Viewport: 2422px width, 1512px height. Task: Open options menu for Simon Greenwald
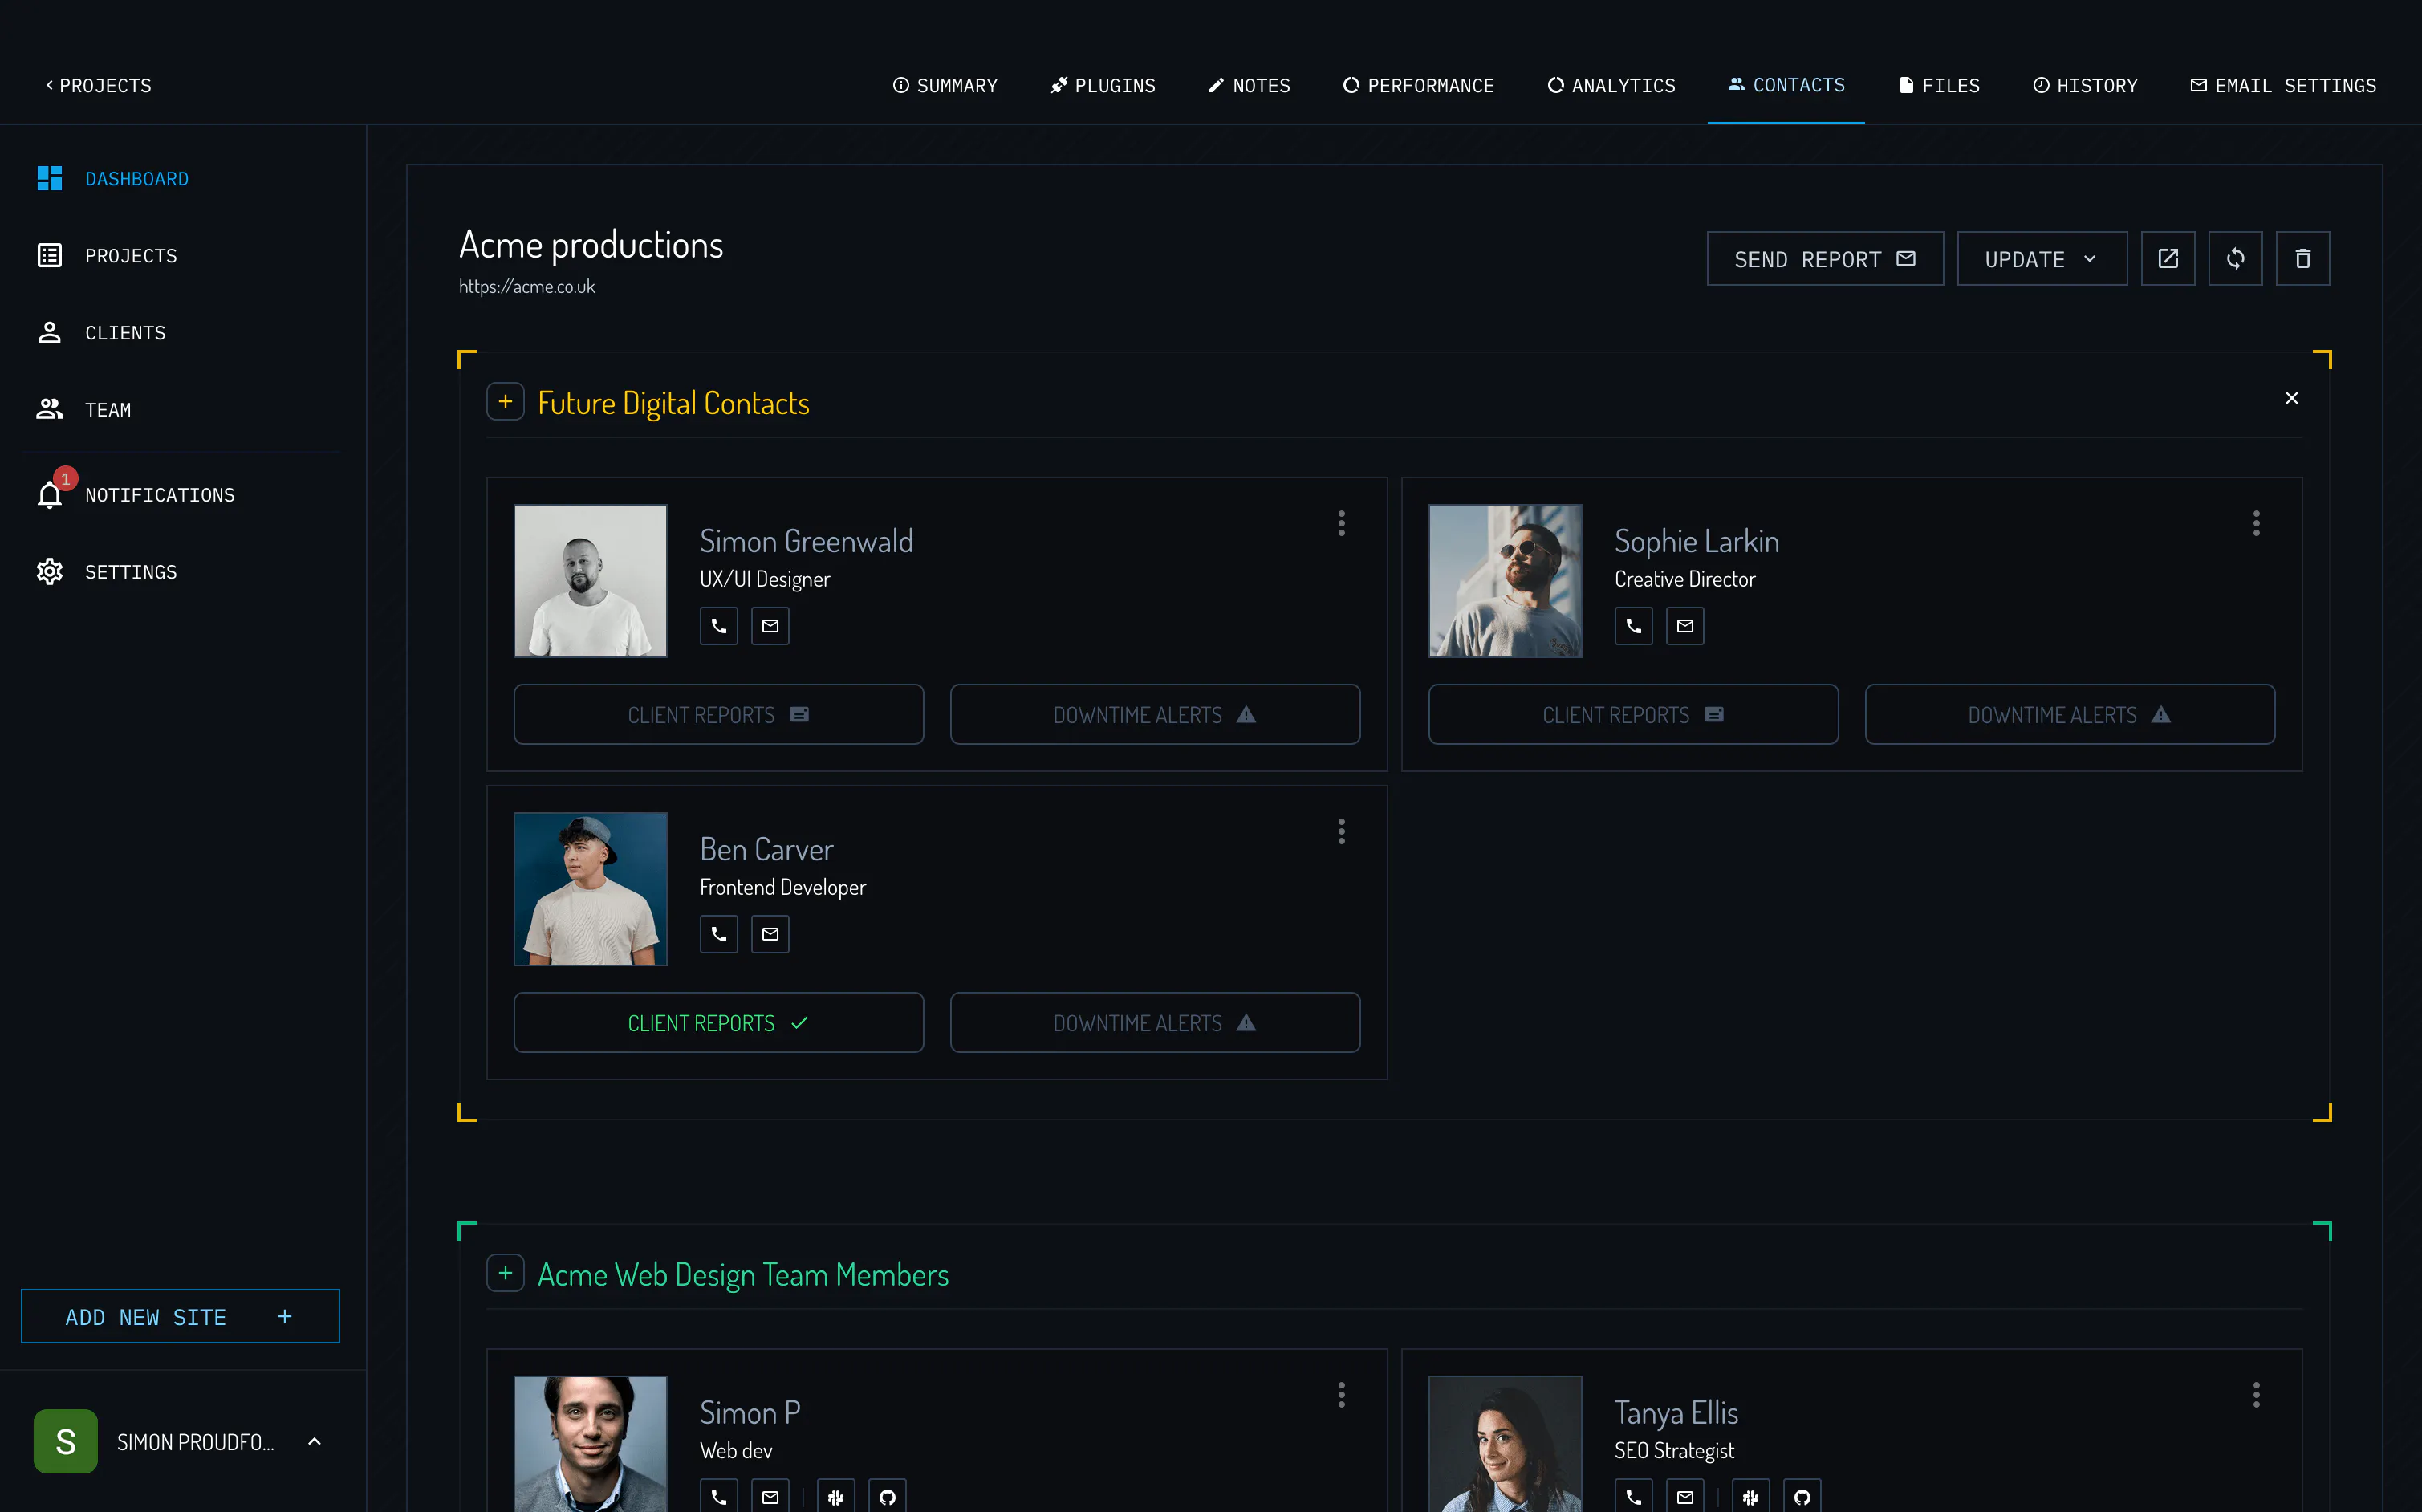pos(1341,523)
